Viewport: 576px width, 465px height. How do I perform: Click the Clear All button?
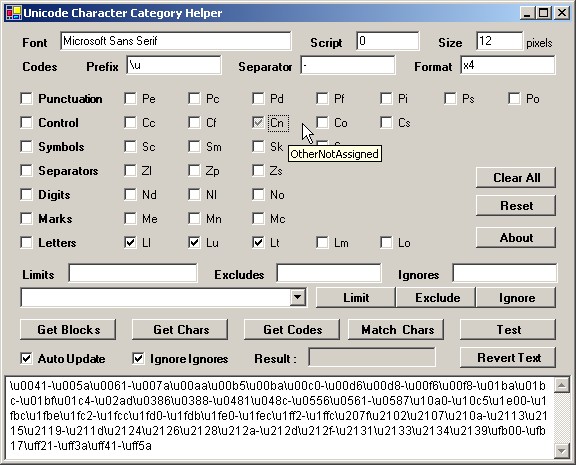pos(516,178)
